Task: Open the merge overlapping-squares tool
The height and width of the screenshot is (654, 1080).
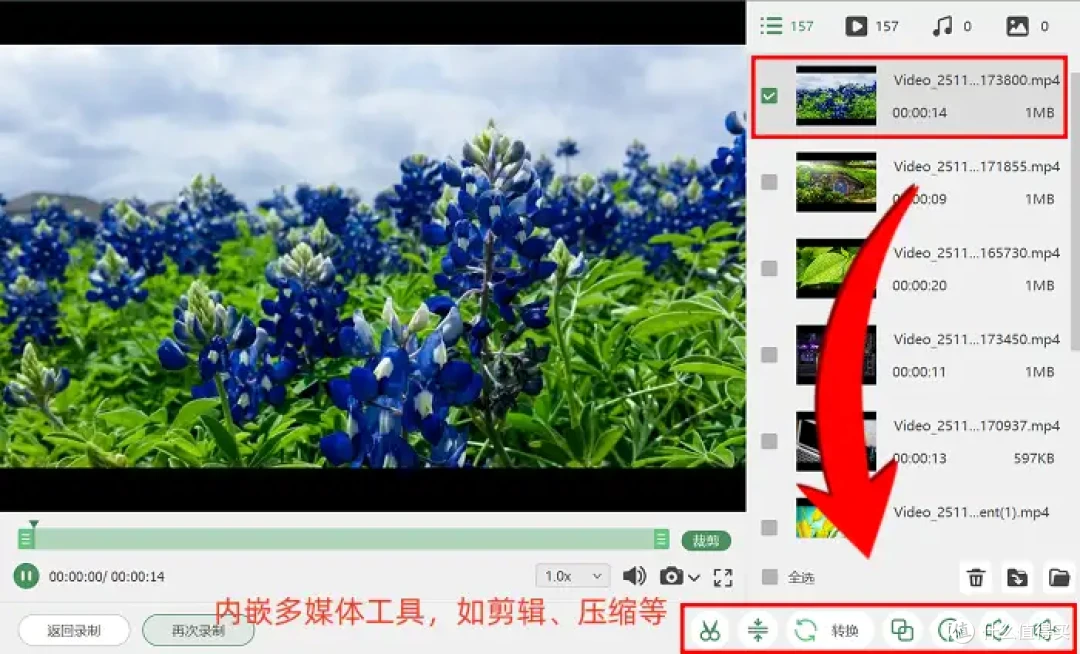Action: [902, 629]
